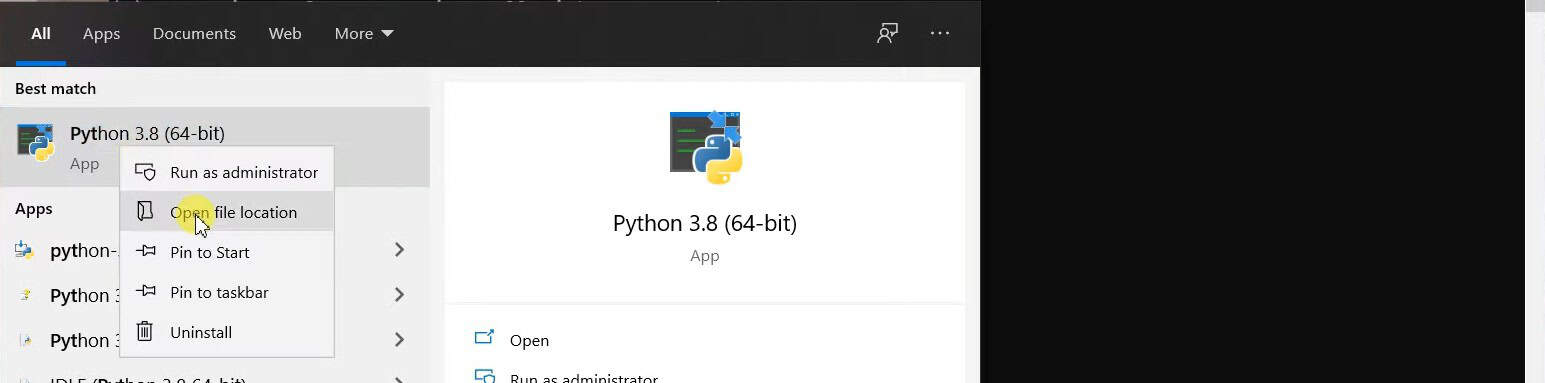Click the Open icon in the right pane
The width and height of the screenshot is (1545, 383).
(x=484, y=339)
